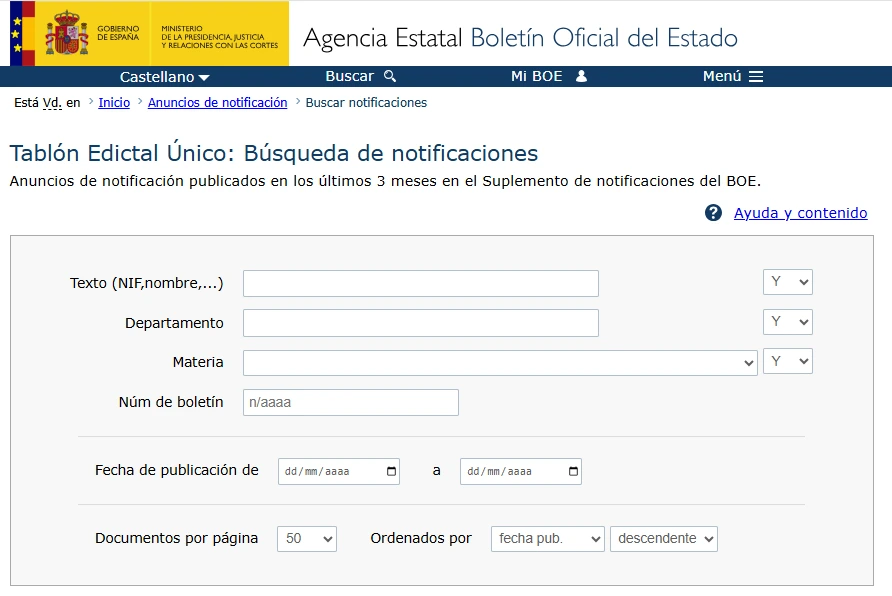Open the Ayuda y contenido link
This screenshot has height=596, width=892.
pos(800,213)
